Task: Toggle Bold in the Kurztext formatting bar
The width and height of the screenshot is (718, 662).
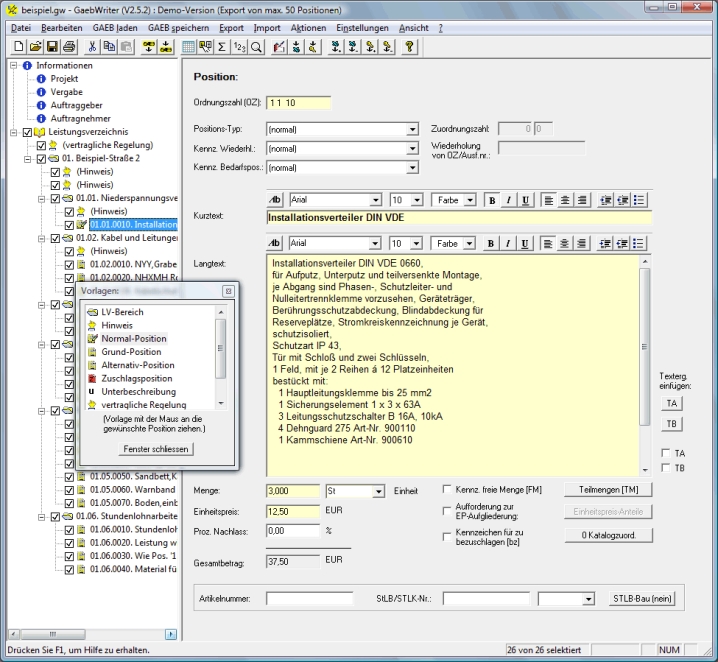Action: [492, 200]
